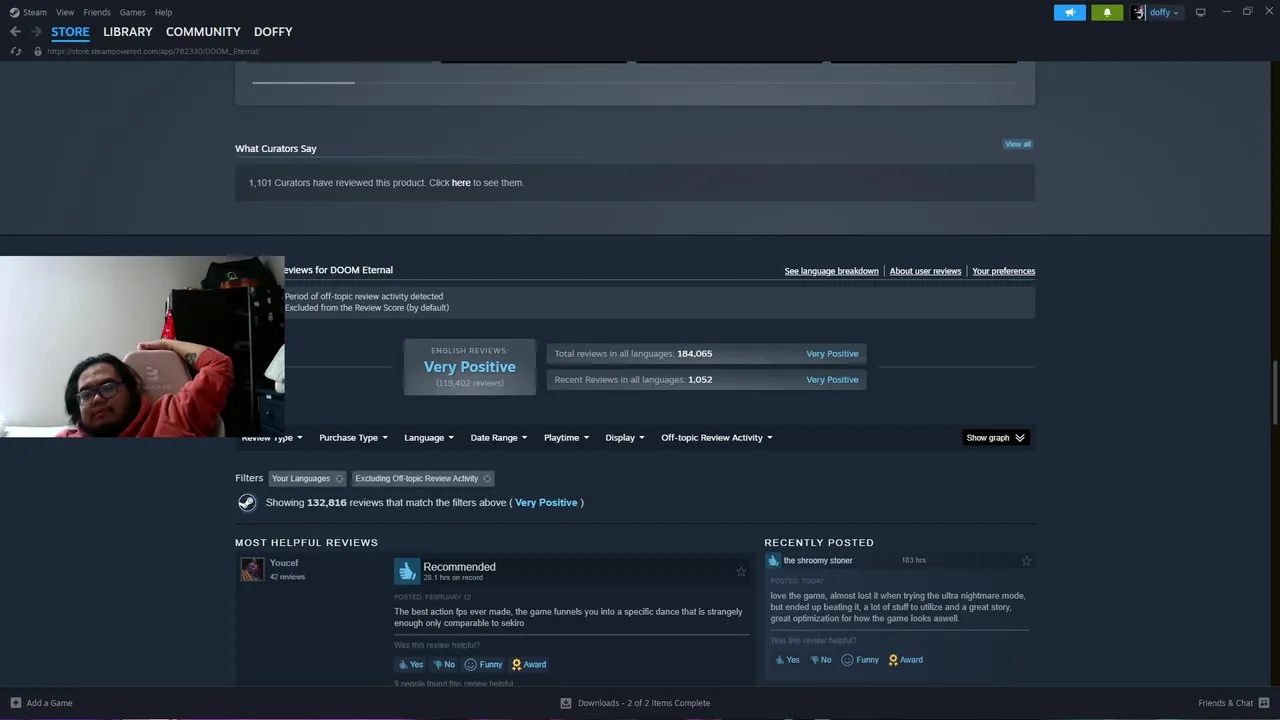Click the Steam icon beside Showing reviews
Screen dimensions: 1280x720
[247, 503]
